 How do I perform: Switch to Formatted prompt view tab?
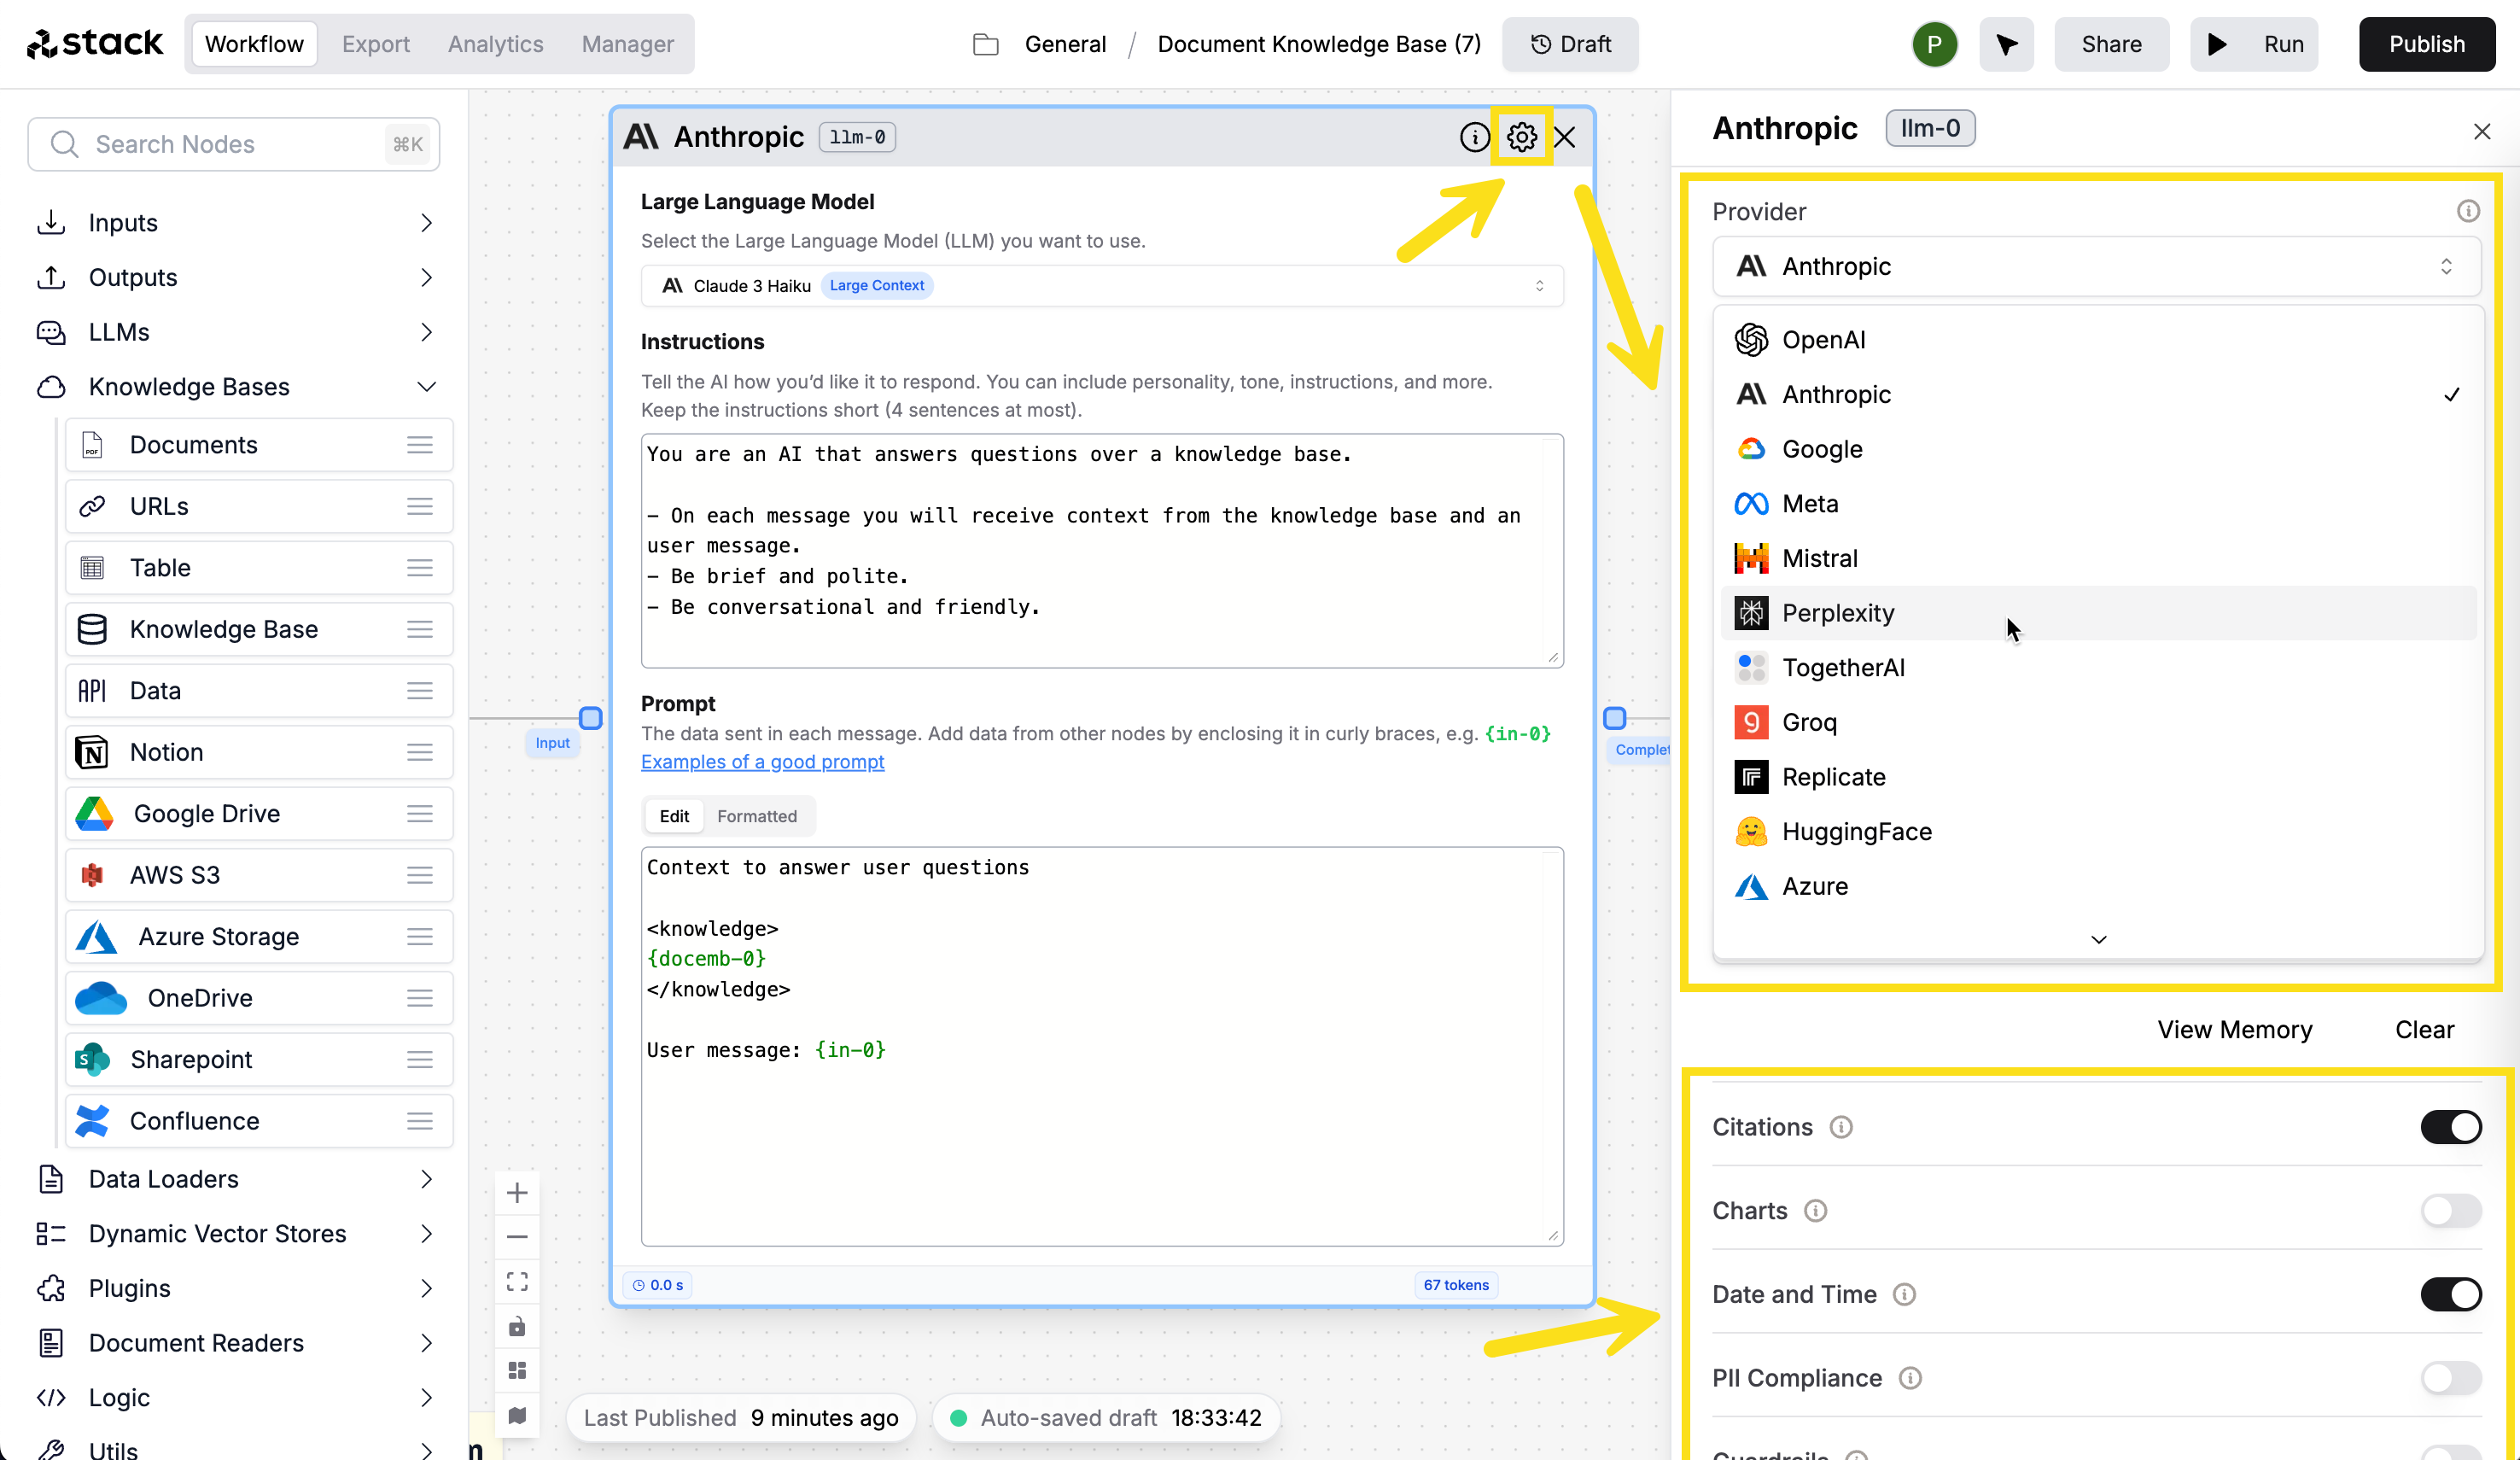[x=758, y=815]
